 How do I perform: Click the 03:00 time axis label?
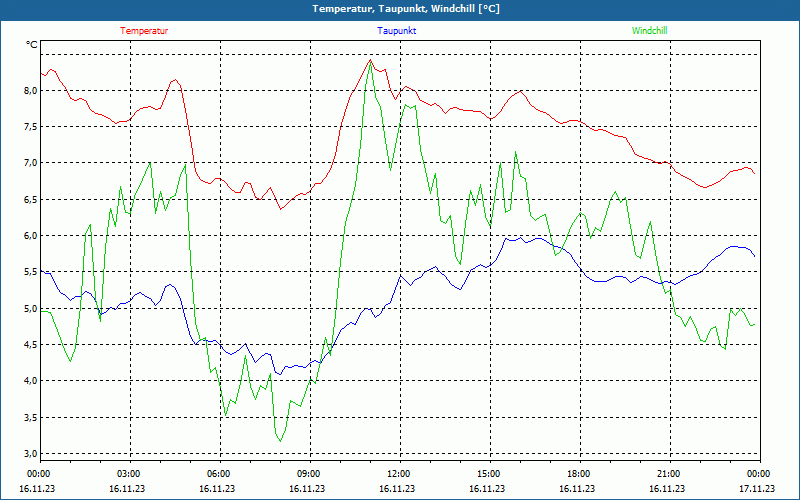pyautogui.click(x=129, y=474)
